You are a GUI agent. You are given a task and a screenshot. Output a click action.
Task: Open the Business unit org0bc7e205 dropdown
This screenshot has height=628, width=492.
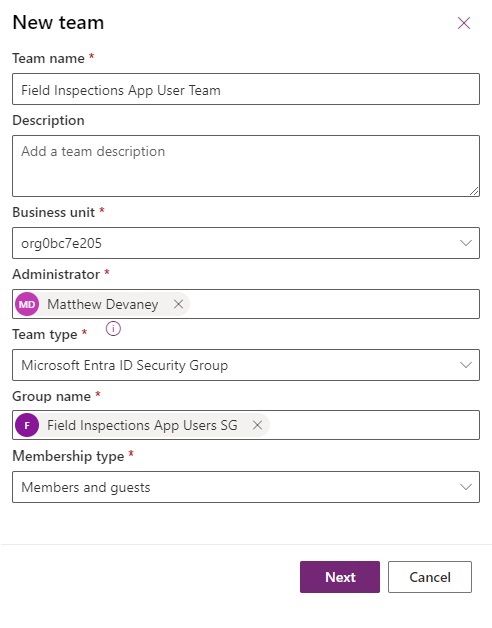coord(246,243)
